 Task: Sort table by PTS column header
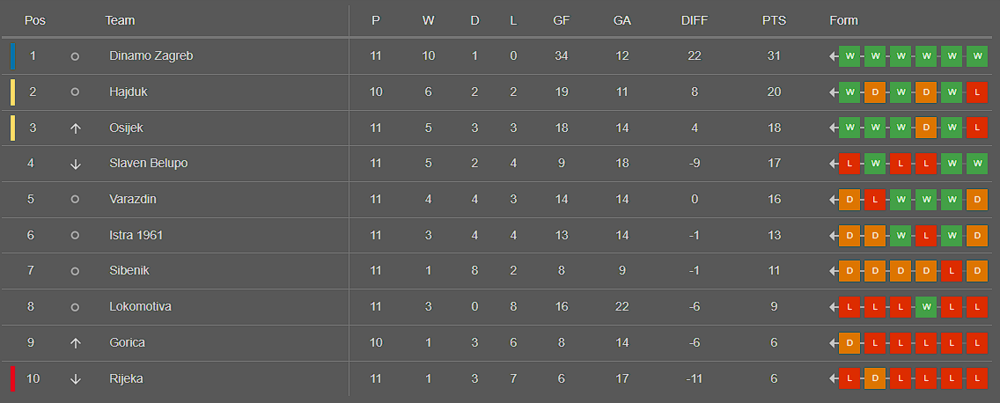tap(773, 20)
